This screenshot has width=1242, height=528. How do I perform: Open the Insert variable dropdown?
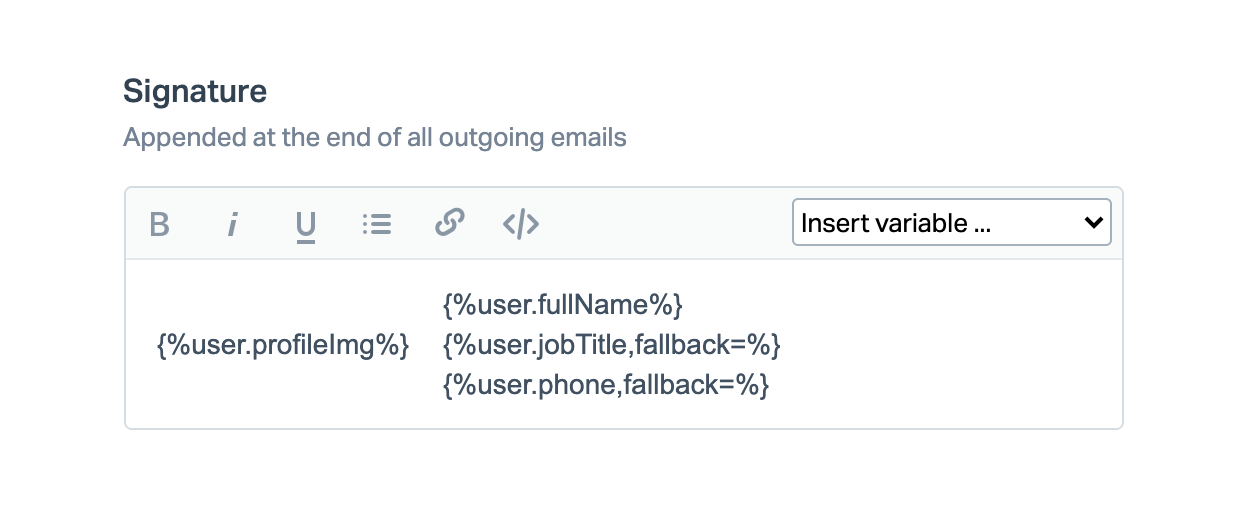(951, 223)
